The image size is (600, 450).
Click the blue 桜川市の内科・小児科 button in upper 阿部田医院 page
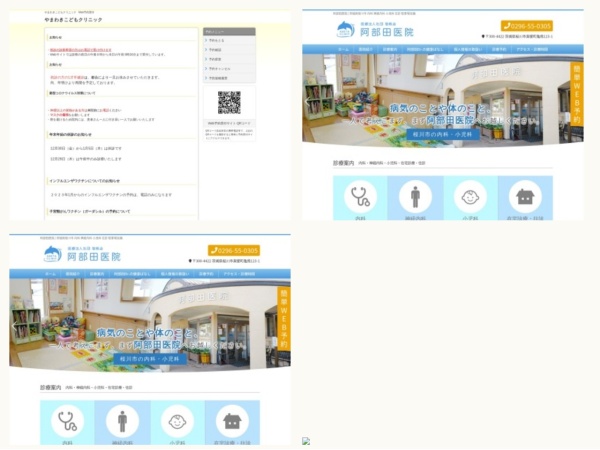pos(442,134)
